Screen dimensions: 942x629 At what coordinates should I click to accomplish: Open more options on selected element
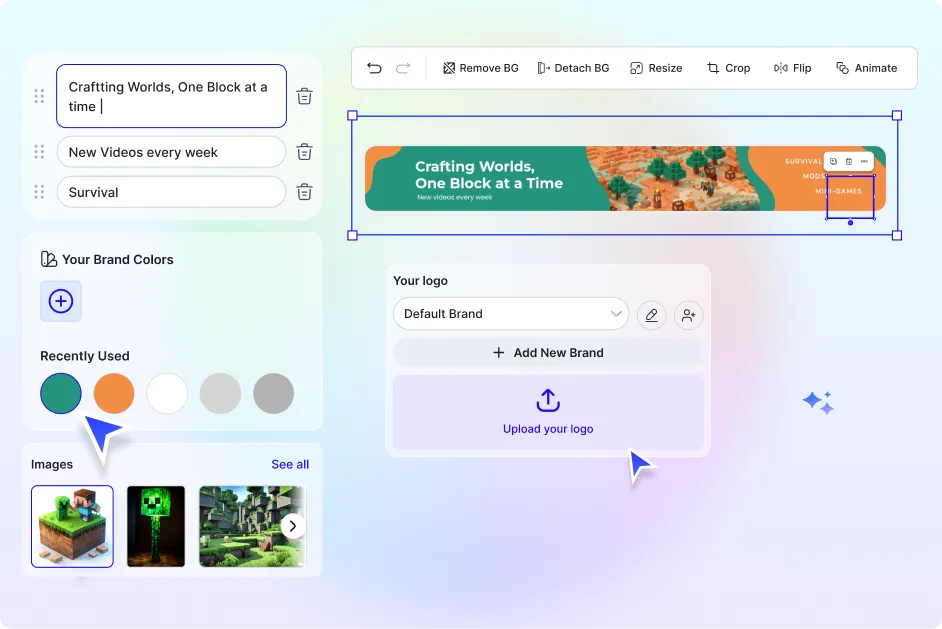[x=864, y=161]
